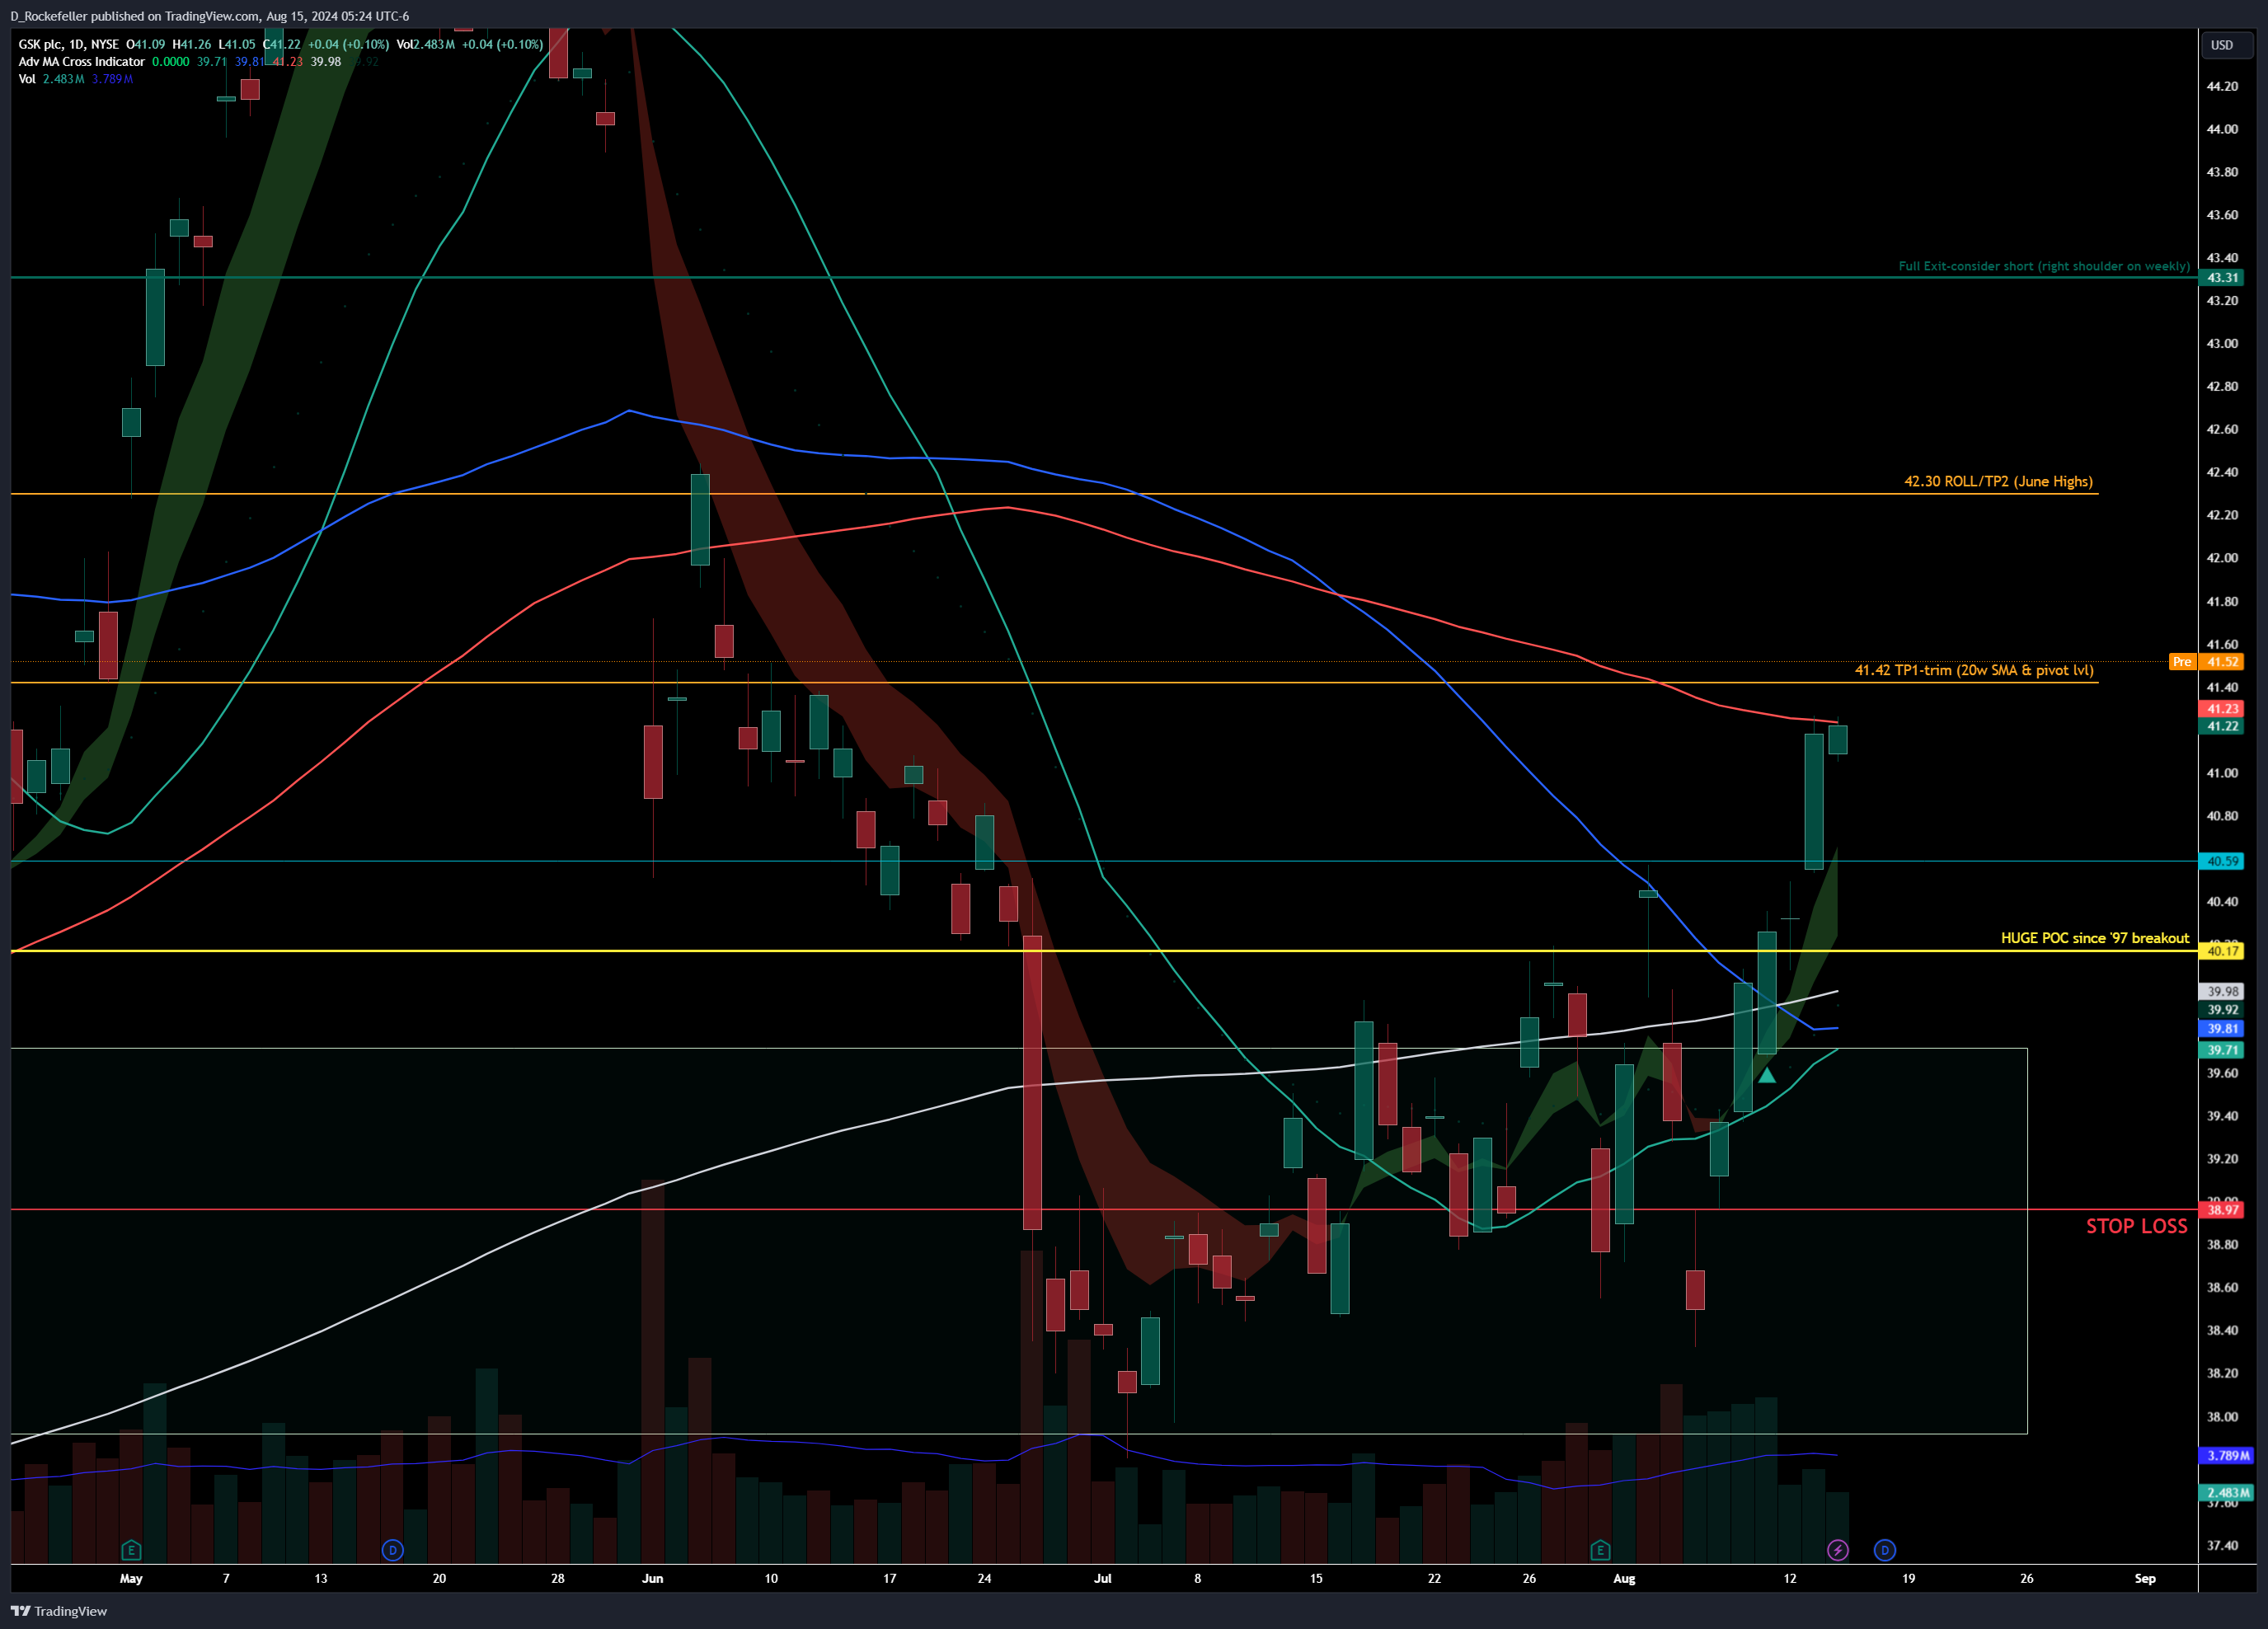Click the white 39.98 price tag
Screen dimensions: 2268x1629
tap(2222, 991)
